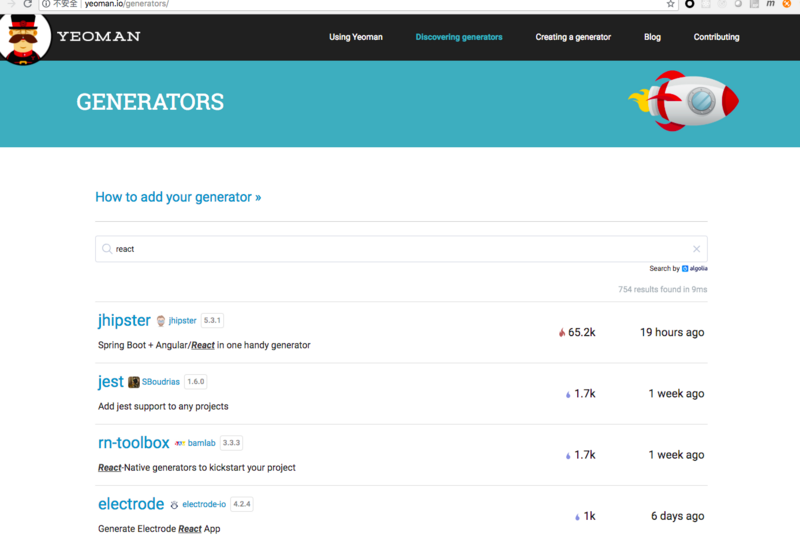The height and width of the screenshot is (536, 800).
Task: Click the 5.3.1 version badge
Action: (x=212, y=320)
